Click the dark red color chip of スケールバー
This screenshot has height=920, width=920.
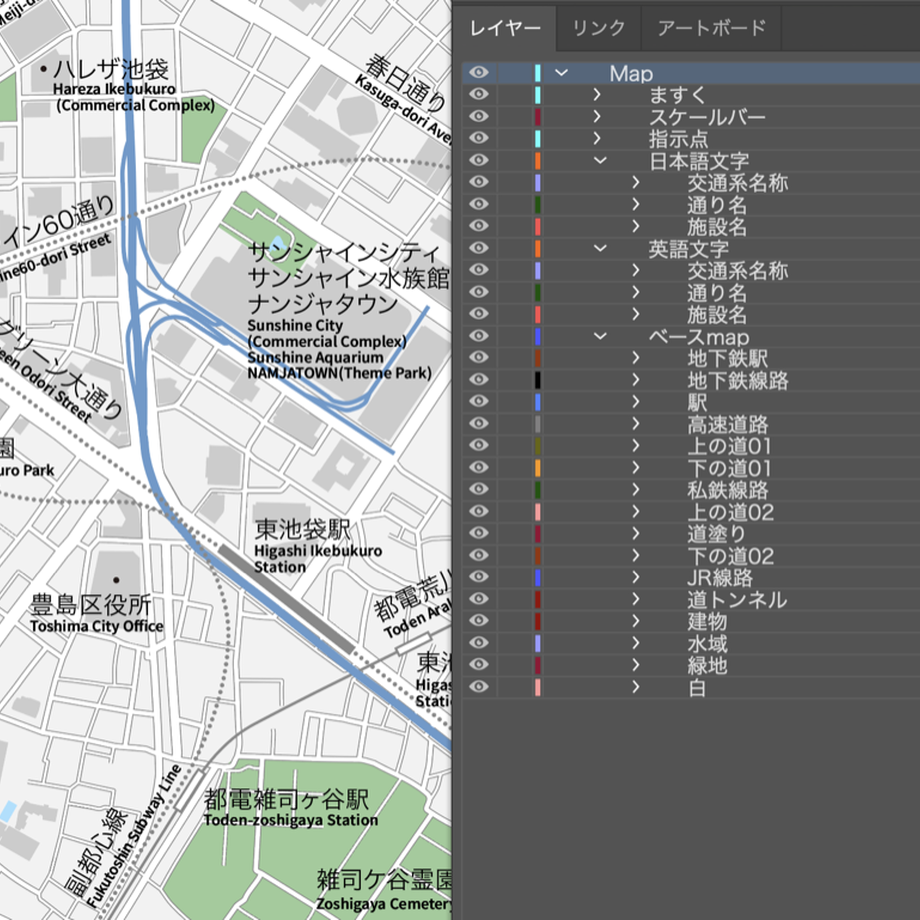[x=537, y=116]
